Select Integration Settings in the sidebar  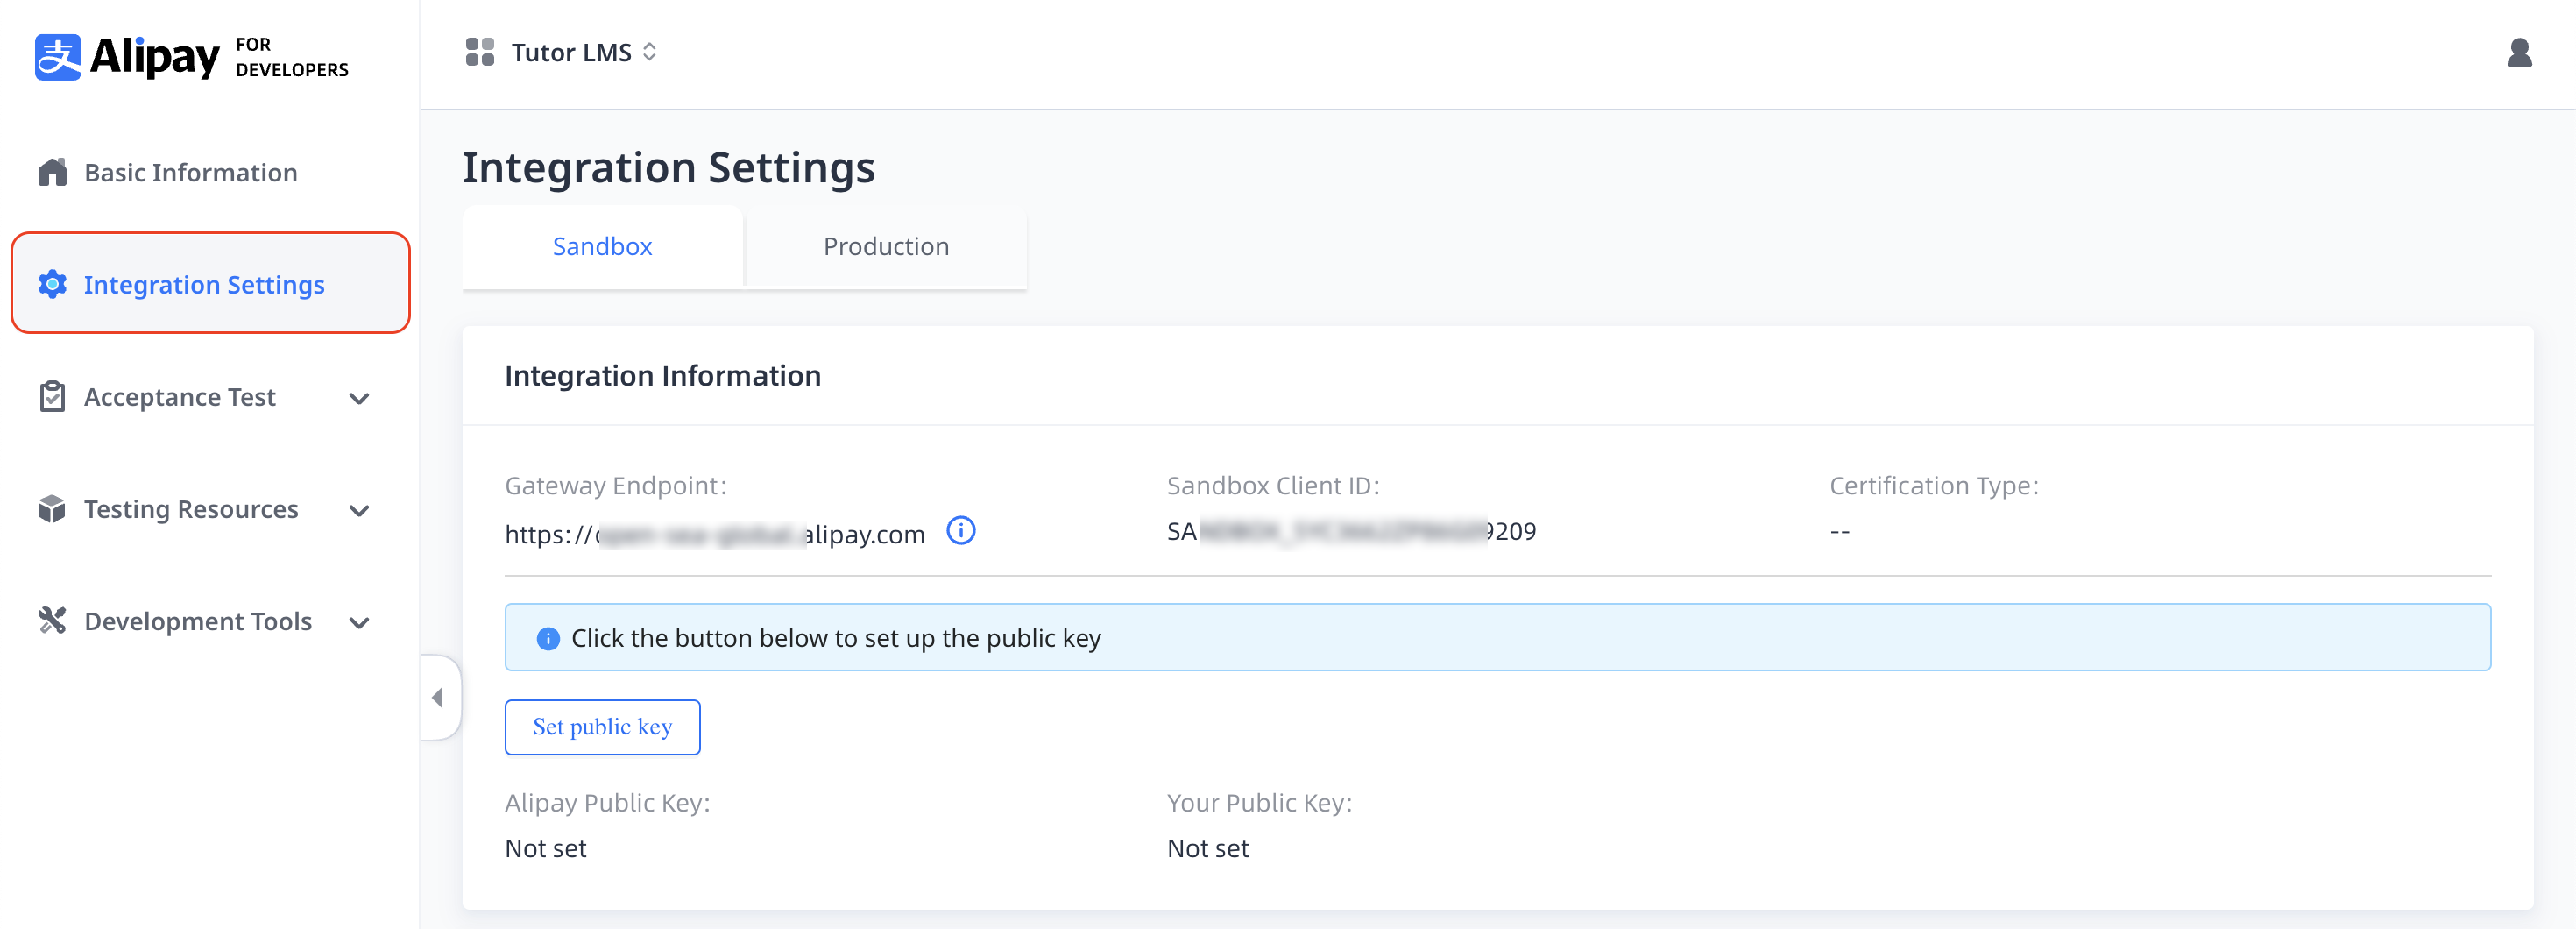[x=210, y=283]
